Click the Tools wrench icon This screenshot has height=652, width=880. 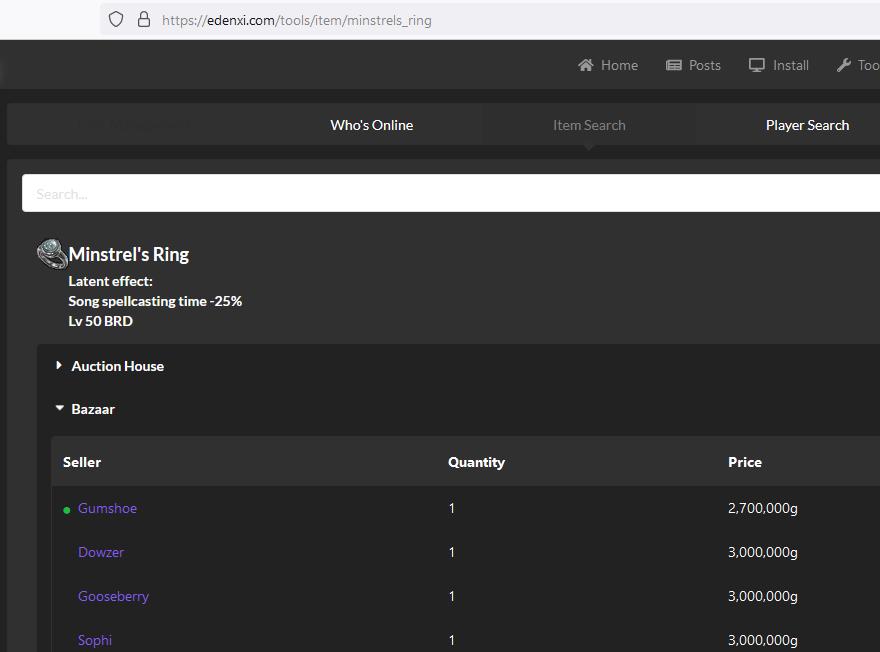[843, 64]
